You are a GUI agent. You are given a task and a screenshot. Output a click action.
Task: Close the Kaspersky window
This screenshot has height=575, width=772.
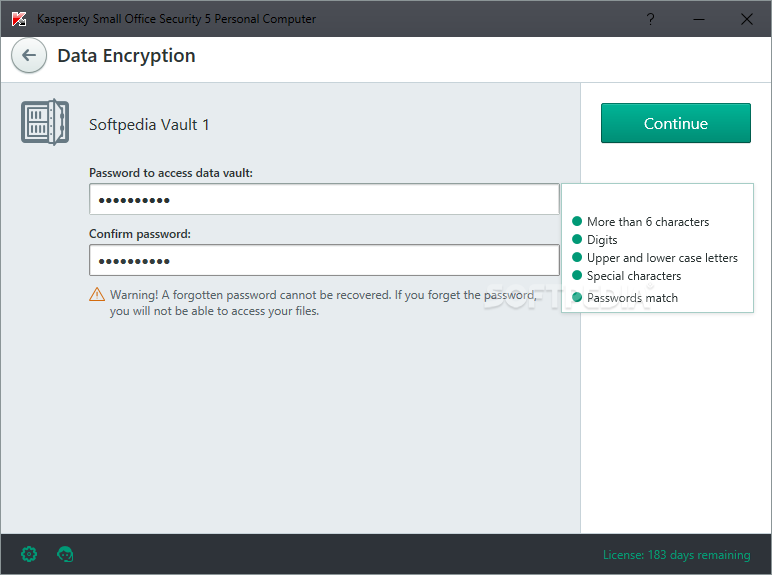point(746,19)
